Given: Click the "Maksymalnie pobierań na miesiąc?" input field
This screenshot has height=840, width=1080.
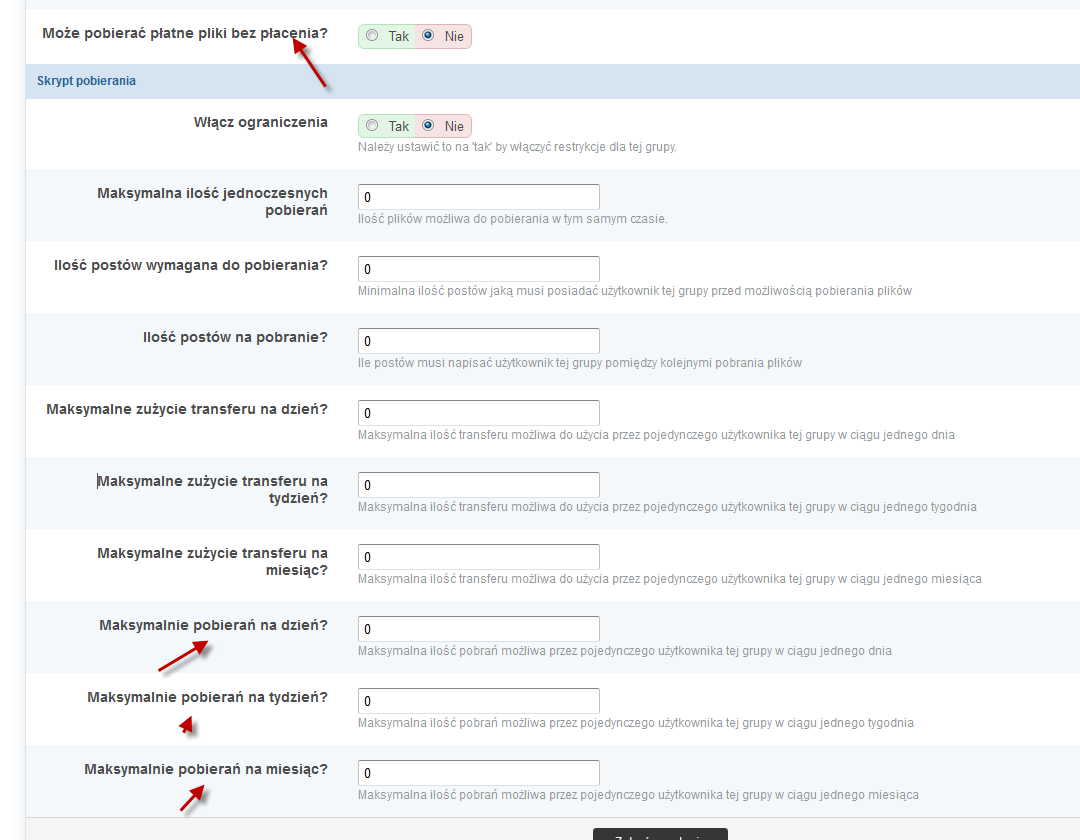Looking at the screenshot, I should tap(478, 772).
